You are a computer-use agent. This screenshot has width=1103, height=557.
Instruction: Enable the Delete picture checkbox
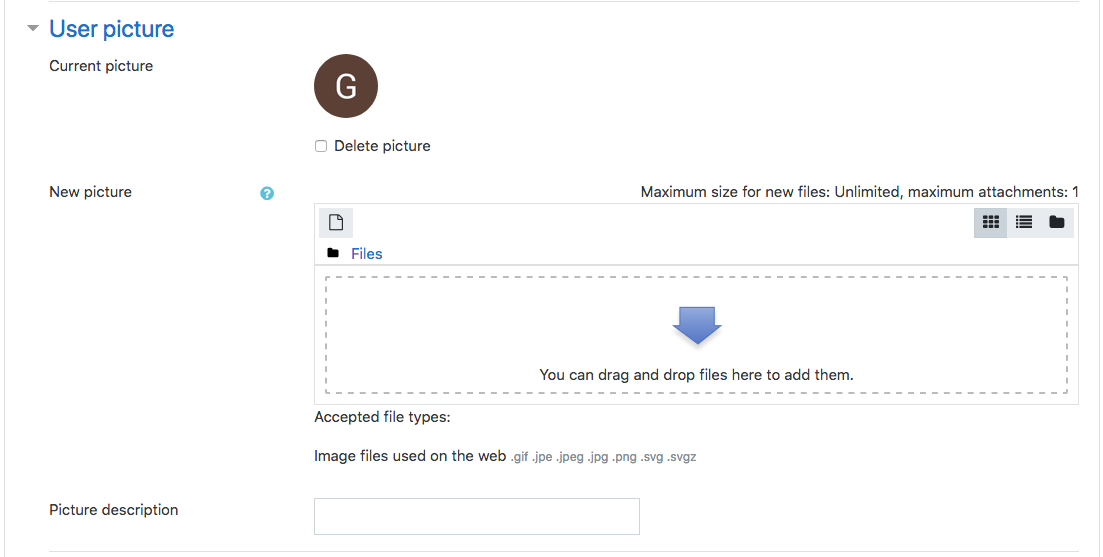tap(321, 146)
